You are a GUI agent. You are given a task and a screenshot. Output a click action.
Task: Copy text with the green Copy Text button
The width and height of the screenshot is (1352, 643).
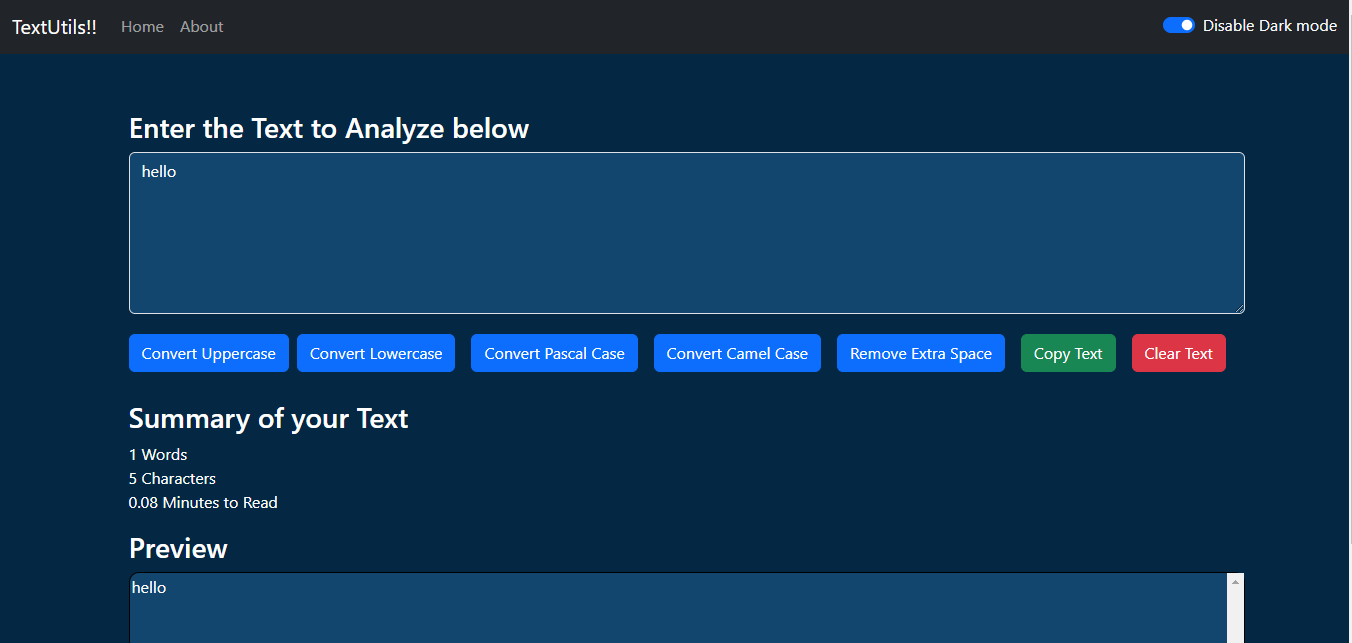[1068, 353]
